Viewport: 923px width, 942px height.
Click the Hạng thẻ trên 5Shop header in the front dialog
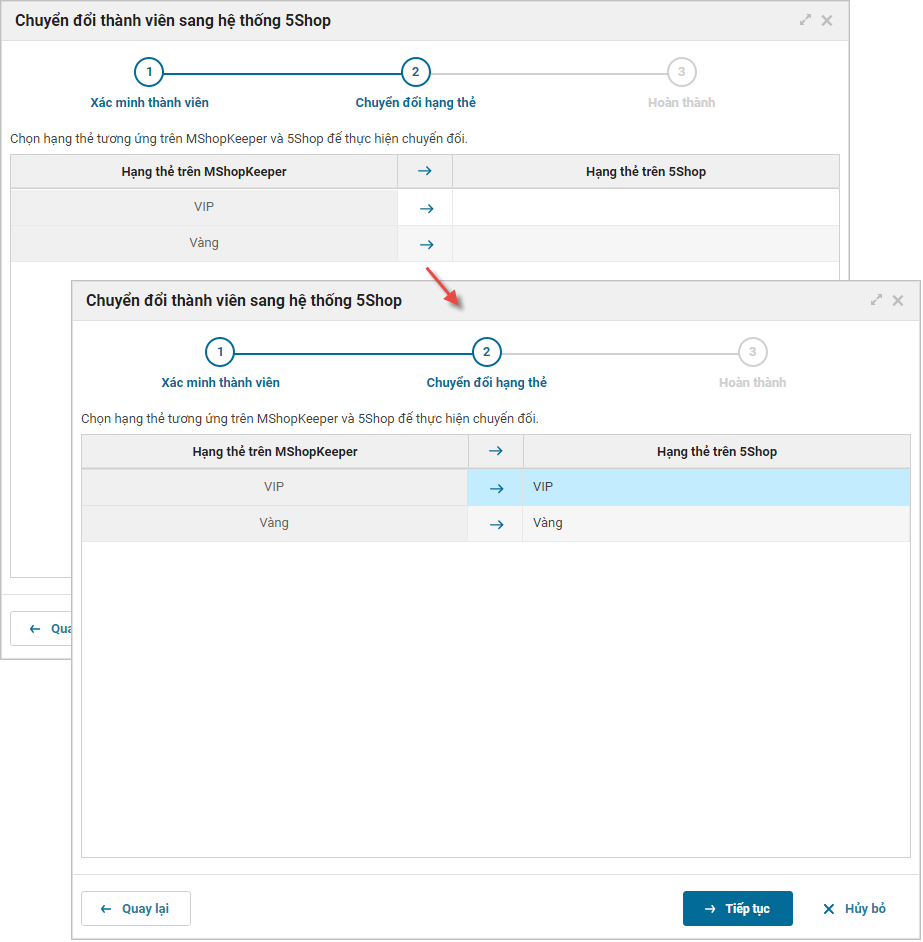[x=717, y=452]
